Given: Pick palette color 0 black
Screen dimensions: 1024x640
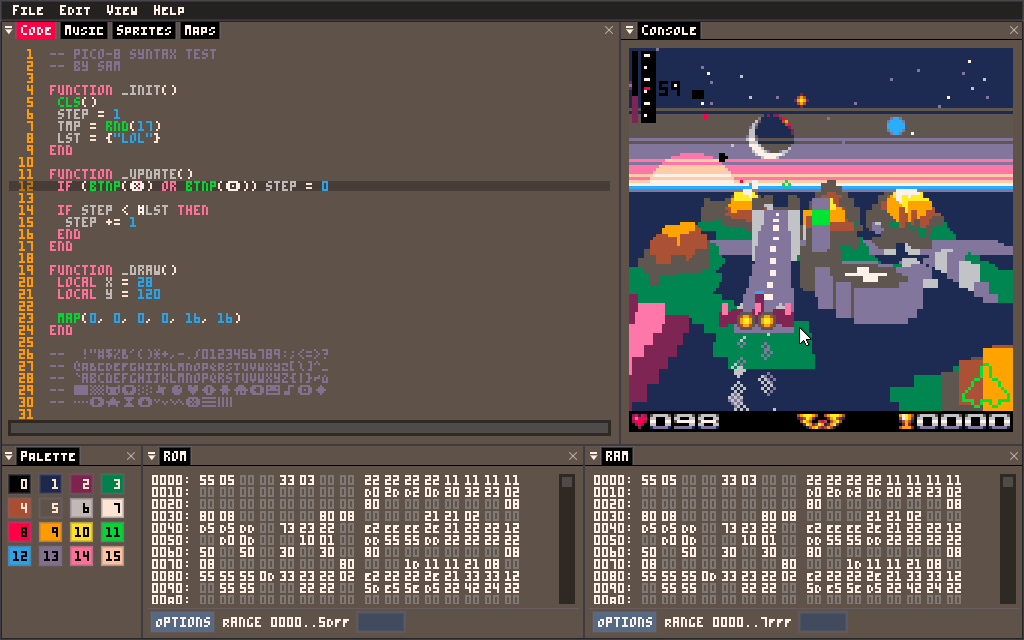Looking at the screenshot, I should [20, 484].
